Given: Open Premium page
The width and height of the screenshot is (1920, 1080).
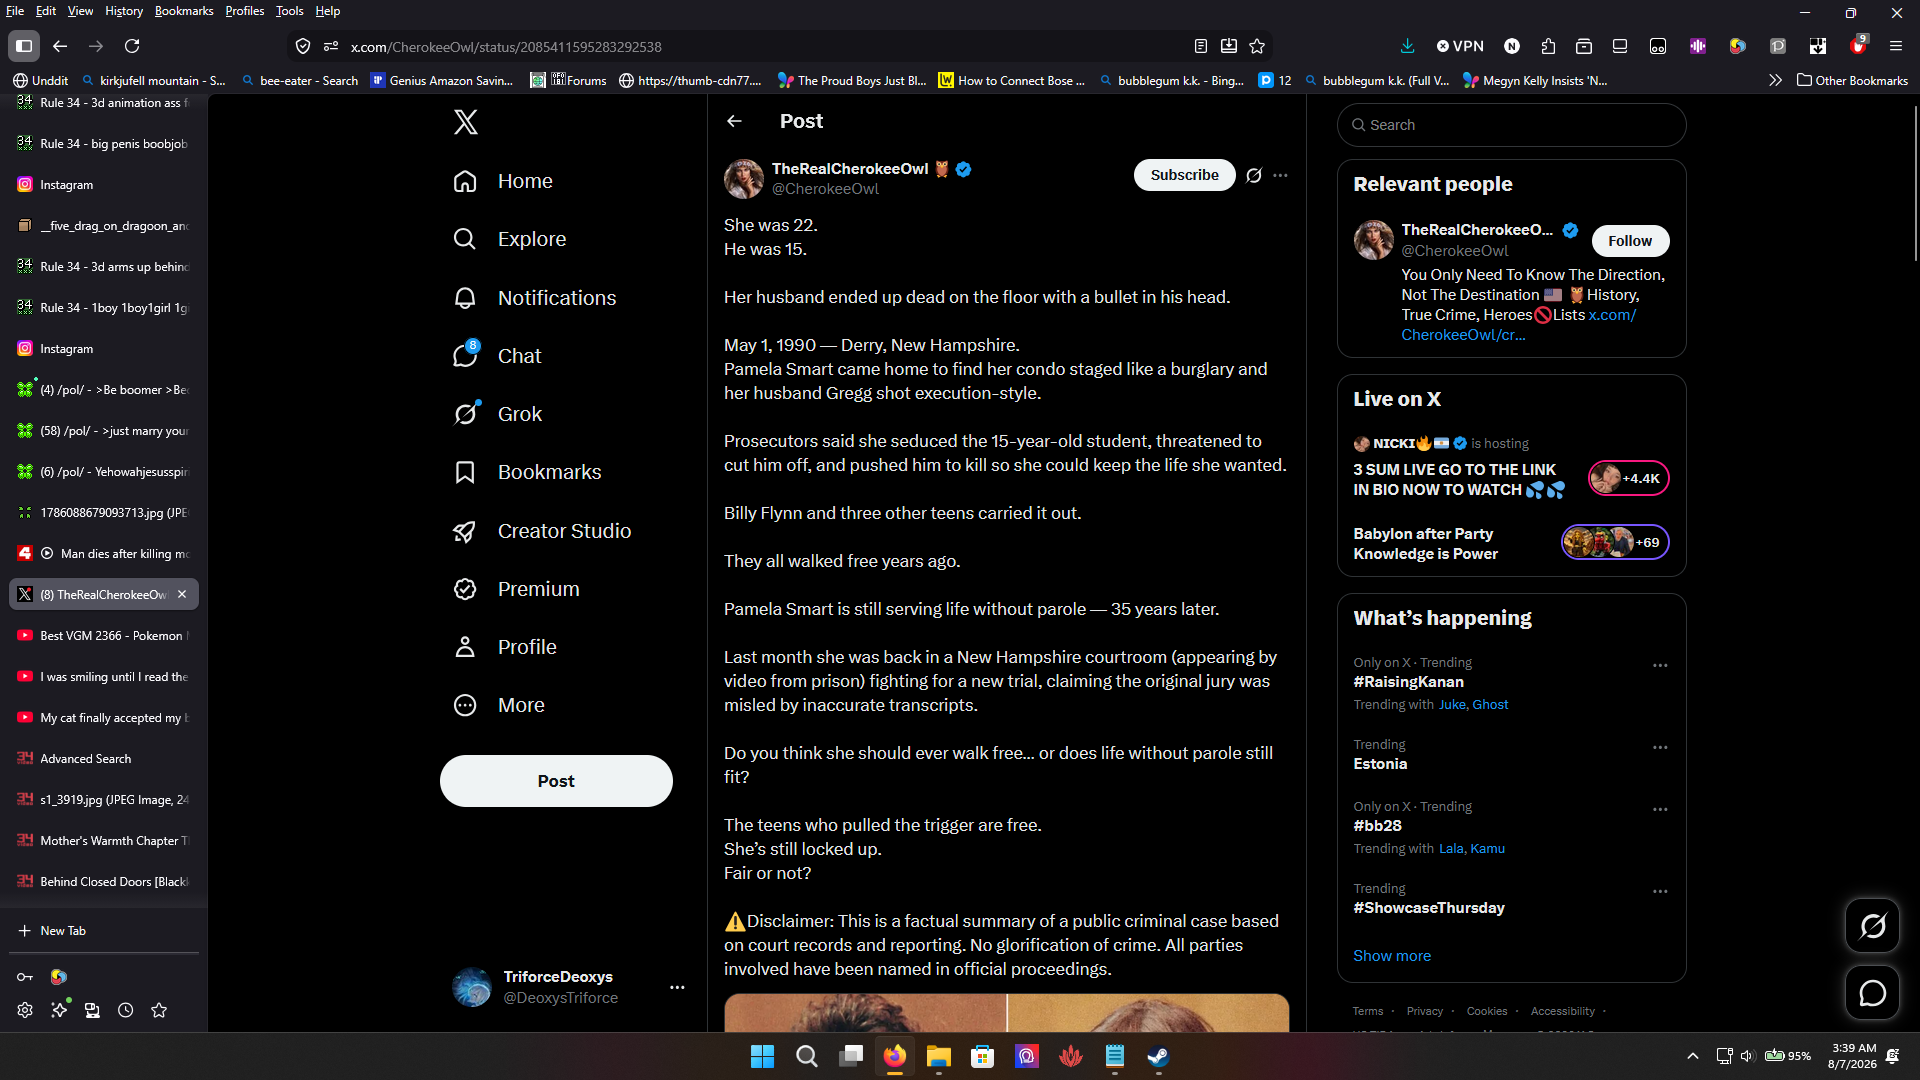Looking at the screenshot, I should pyautogui.click(x=516, y=589).
